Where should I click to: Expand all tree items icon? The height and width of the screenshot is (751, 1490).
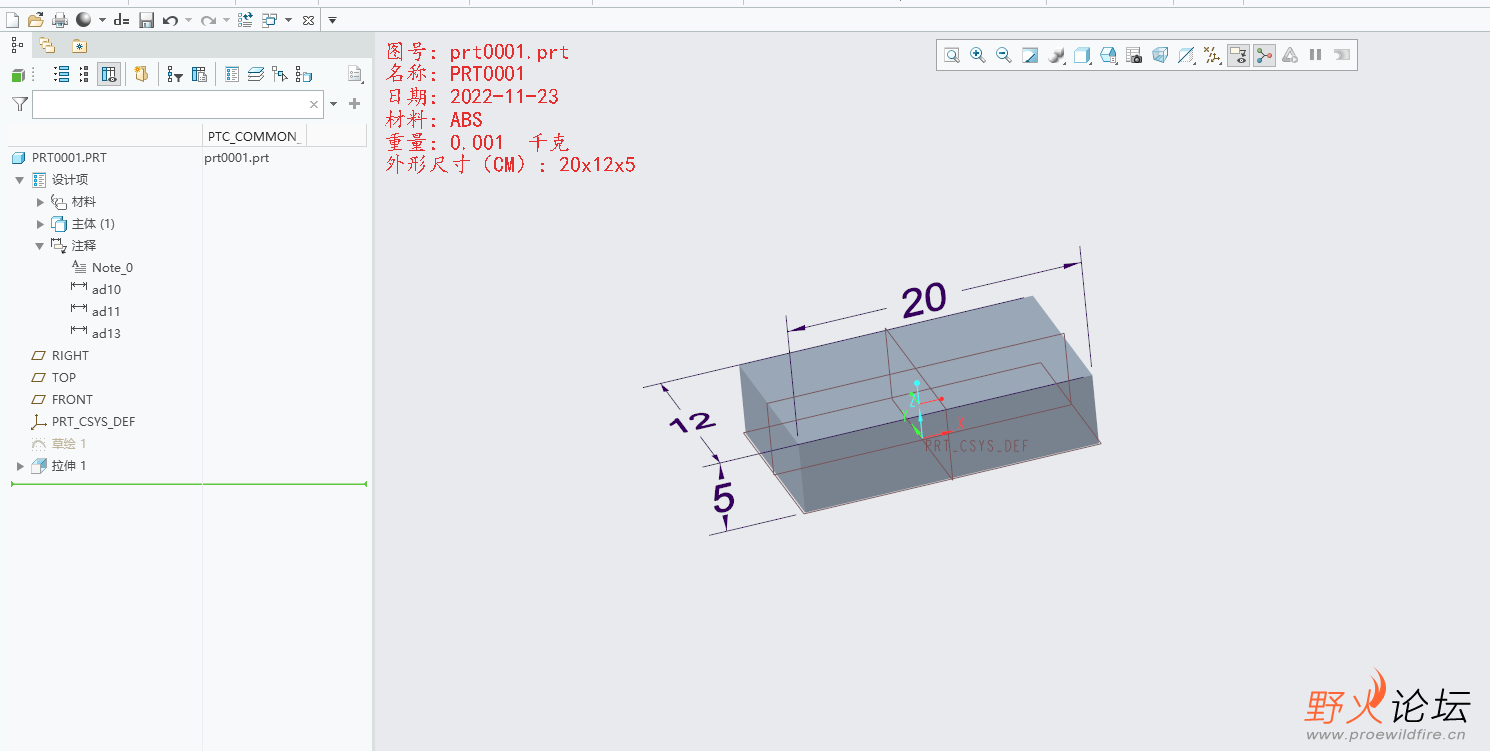[61, 74]
